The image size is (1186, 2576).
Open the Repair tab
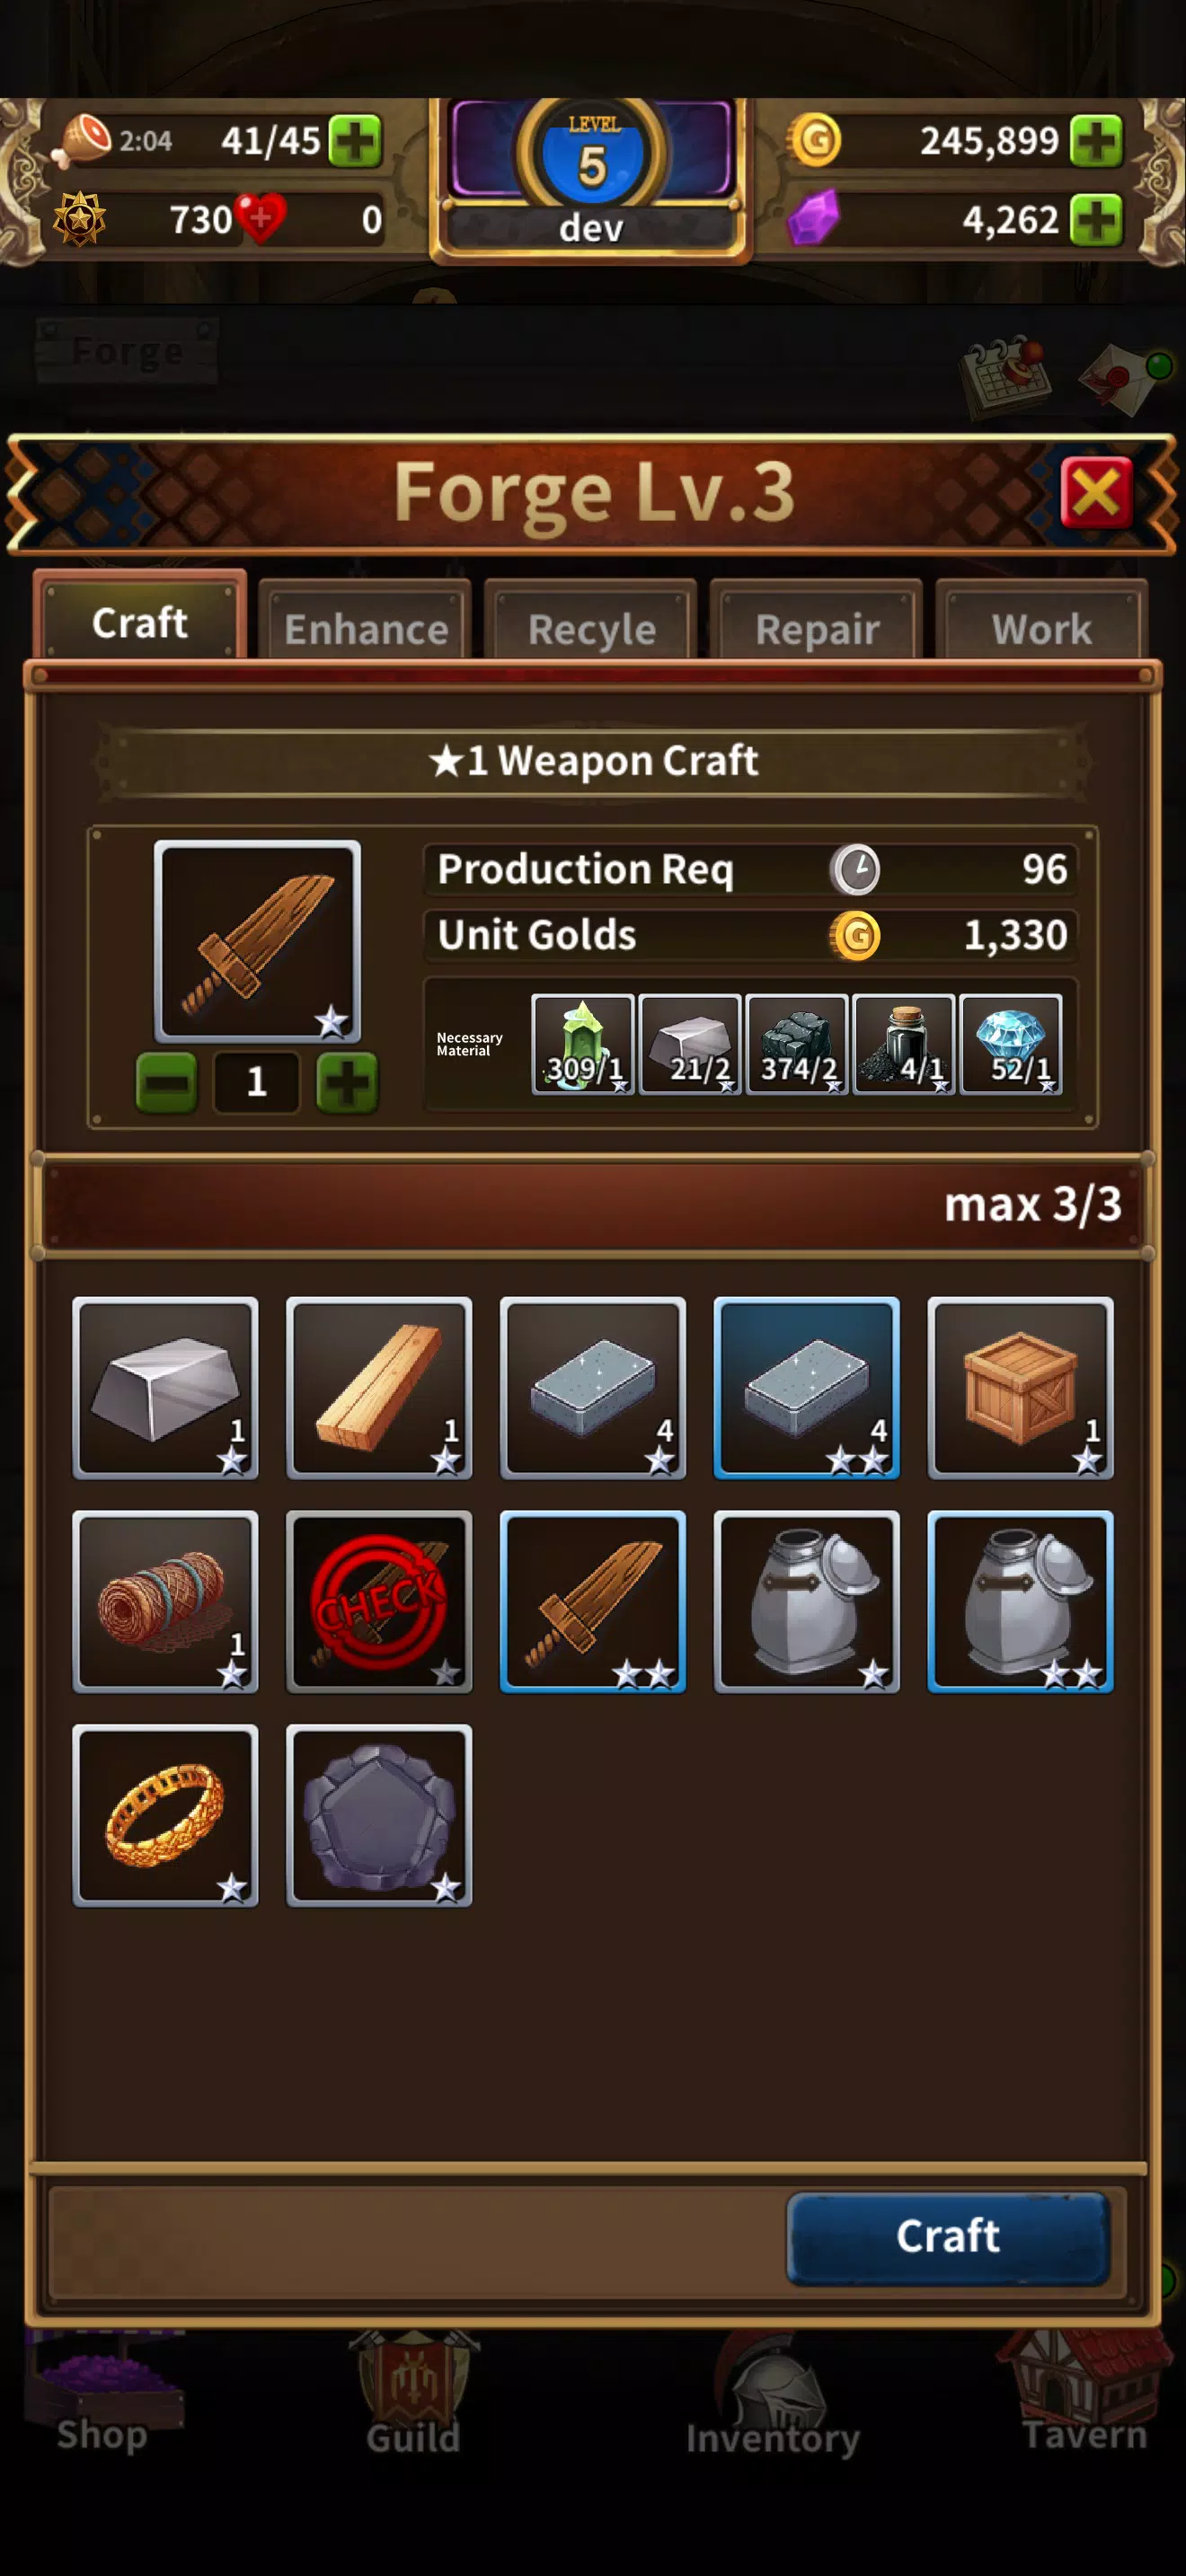point(817,628)
